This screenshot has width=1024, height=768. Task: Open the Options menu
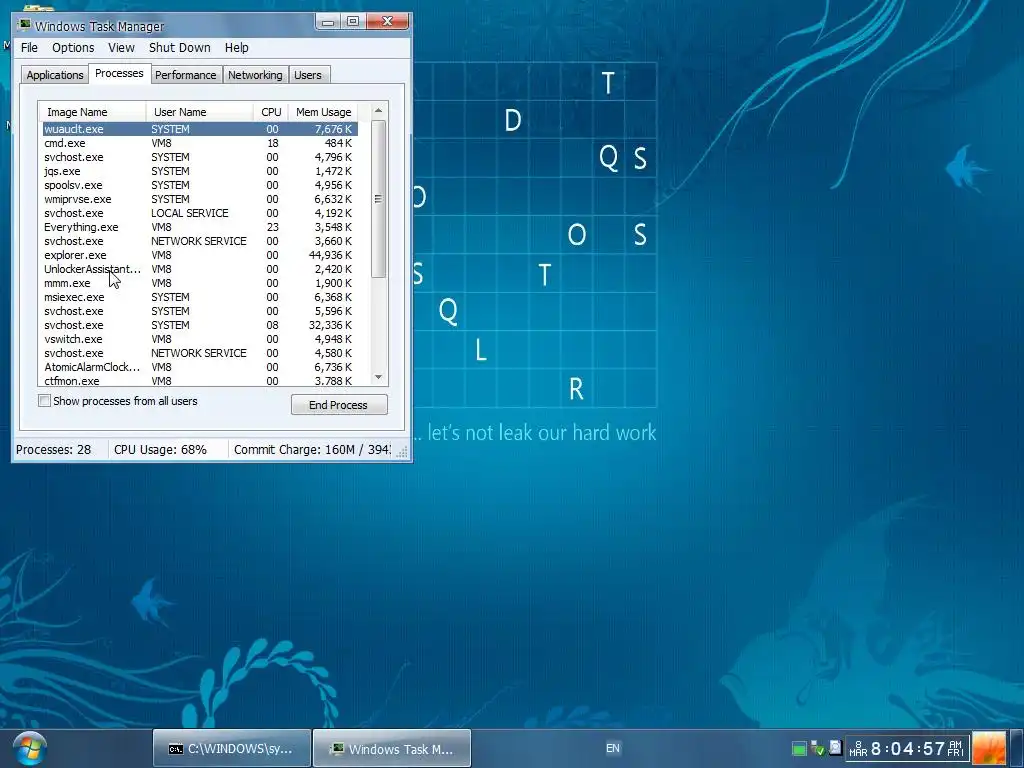coord(73,48)
